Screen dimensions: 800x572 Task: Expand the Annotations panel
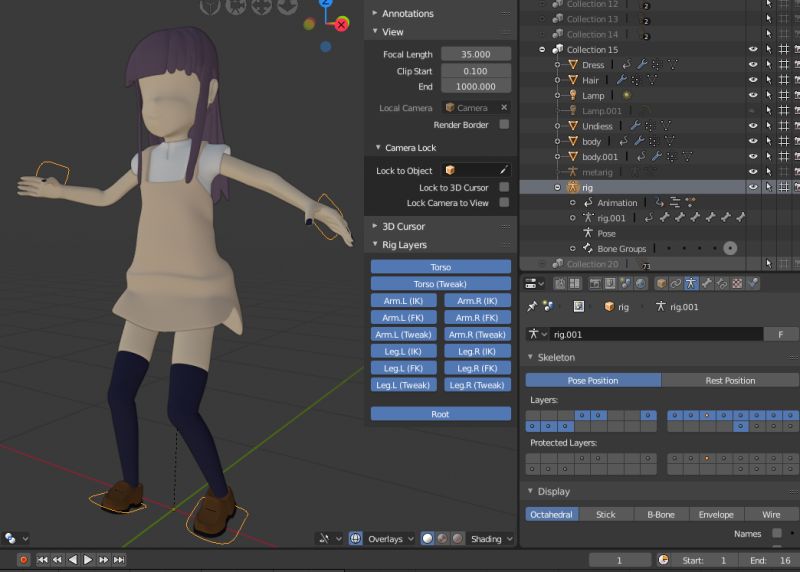point(376,13)
